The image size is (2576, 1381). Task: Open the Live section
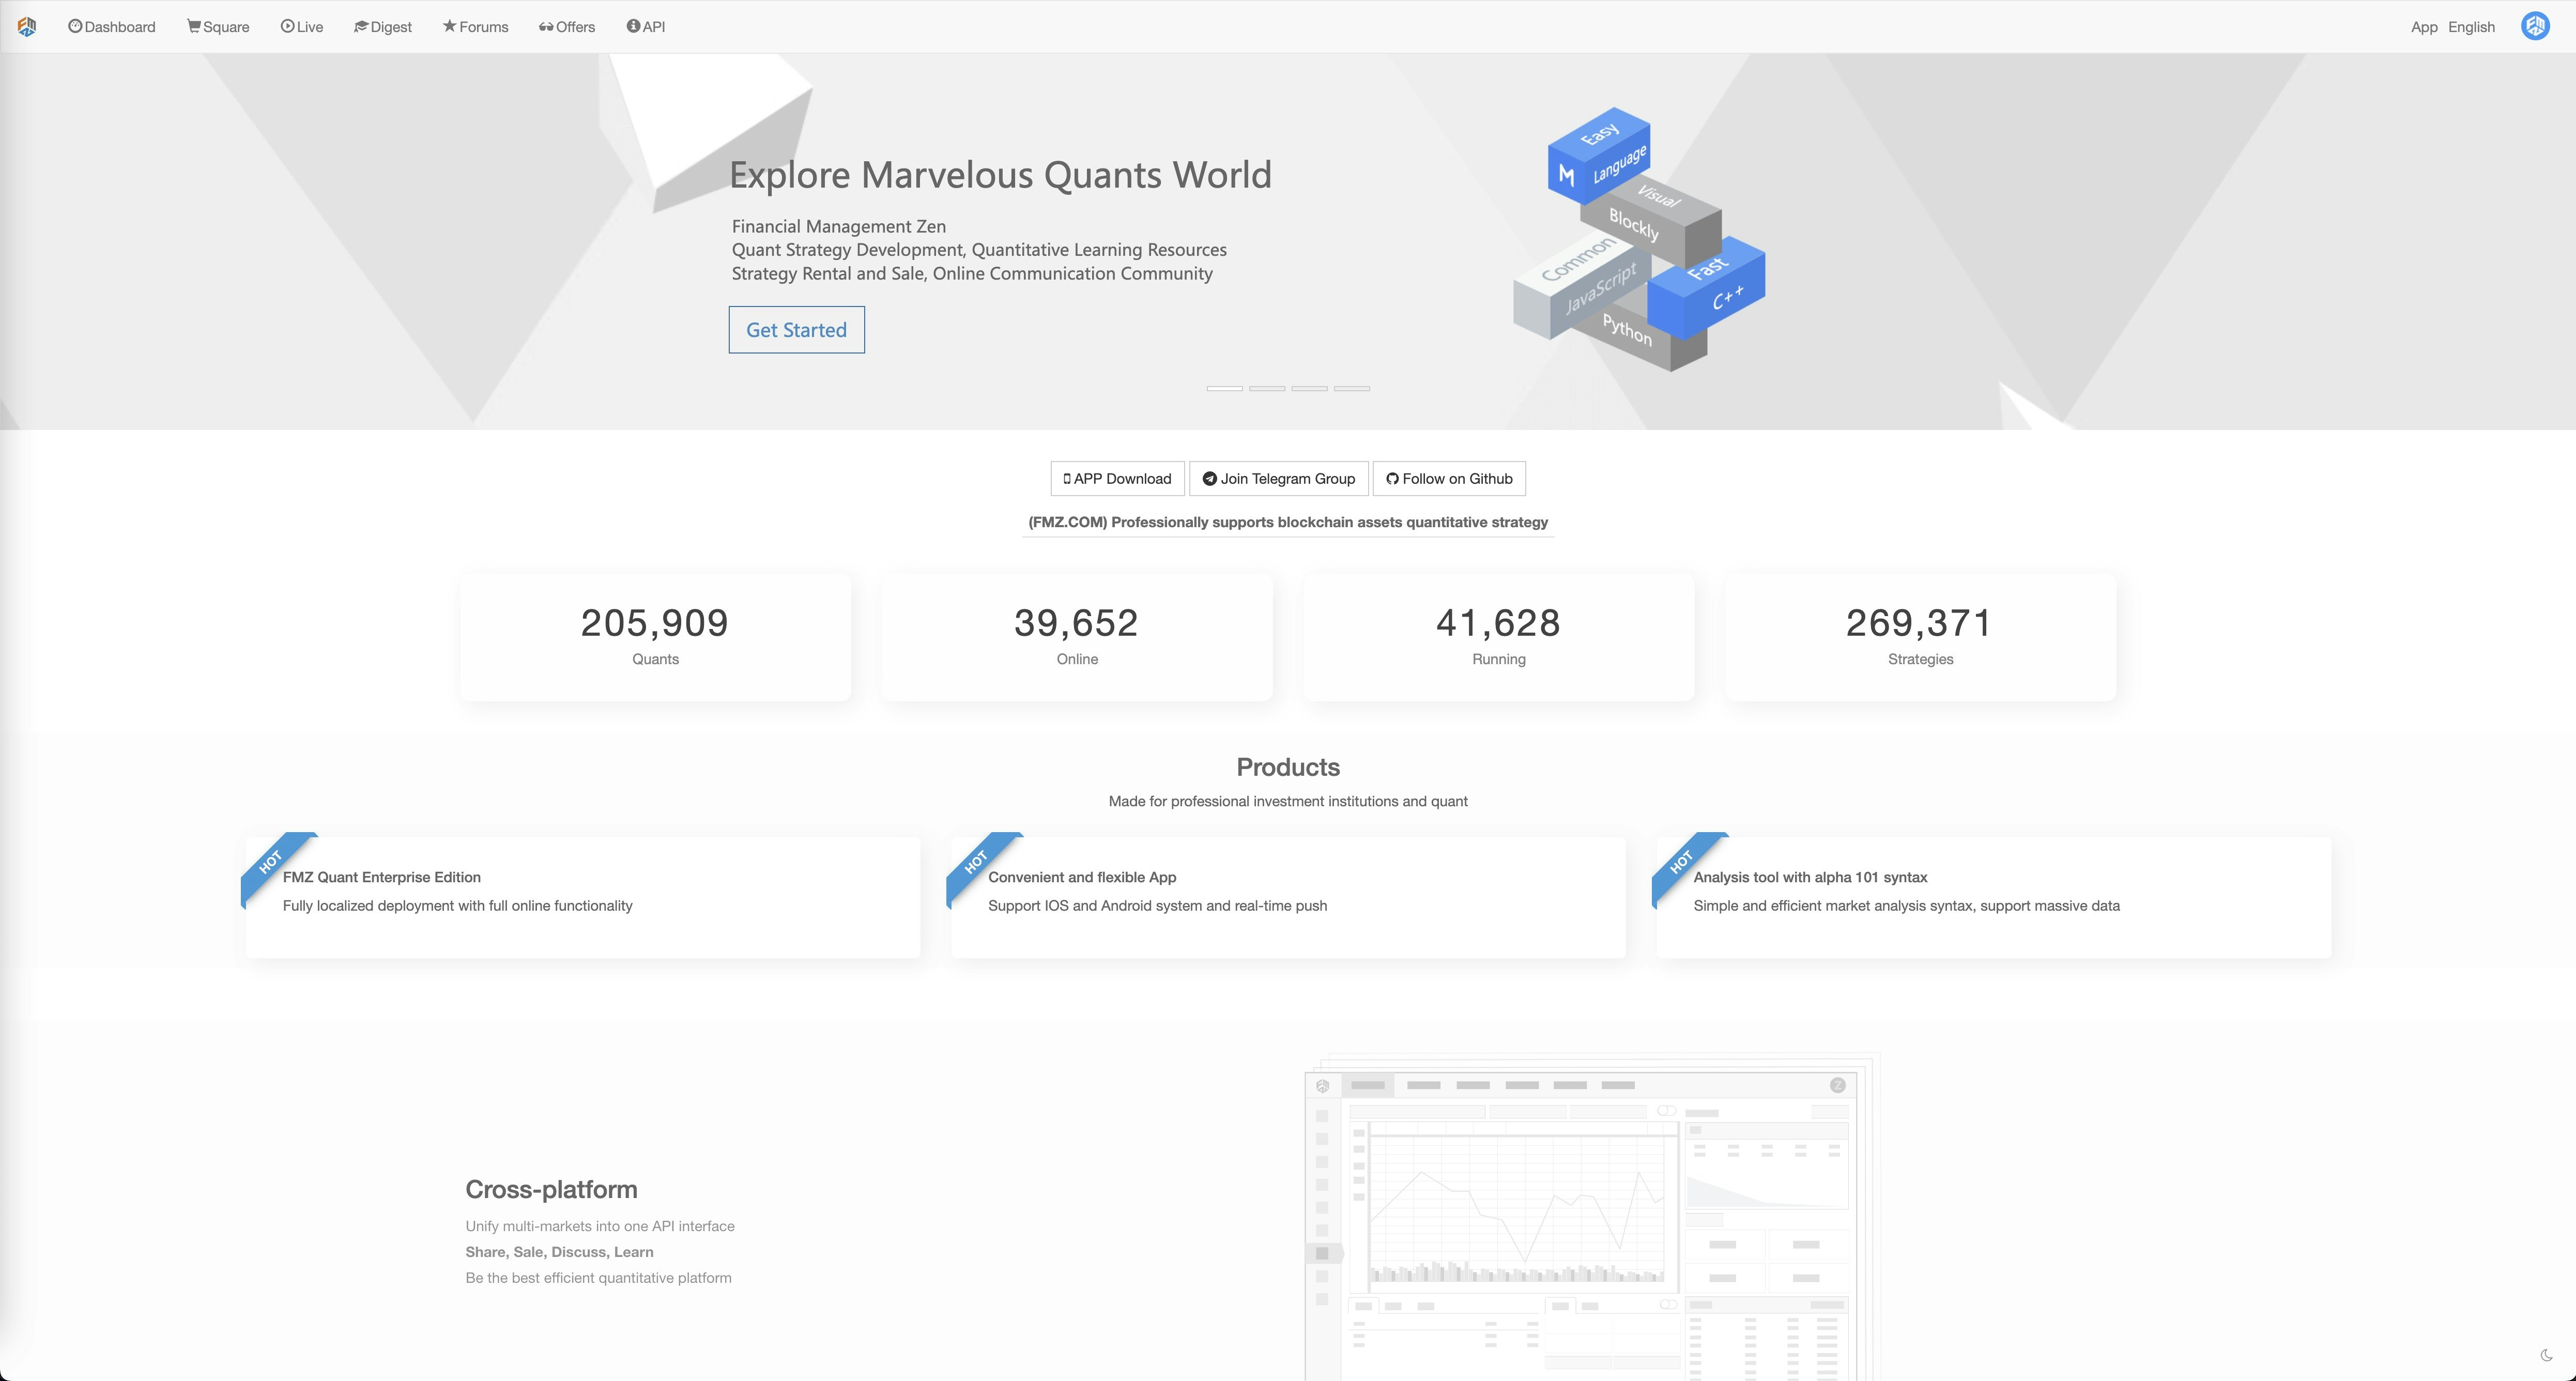[302, 27]
